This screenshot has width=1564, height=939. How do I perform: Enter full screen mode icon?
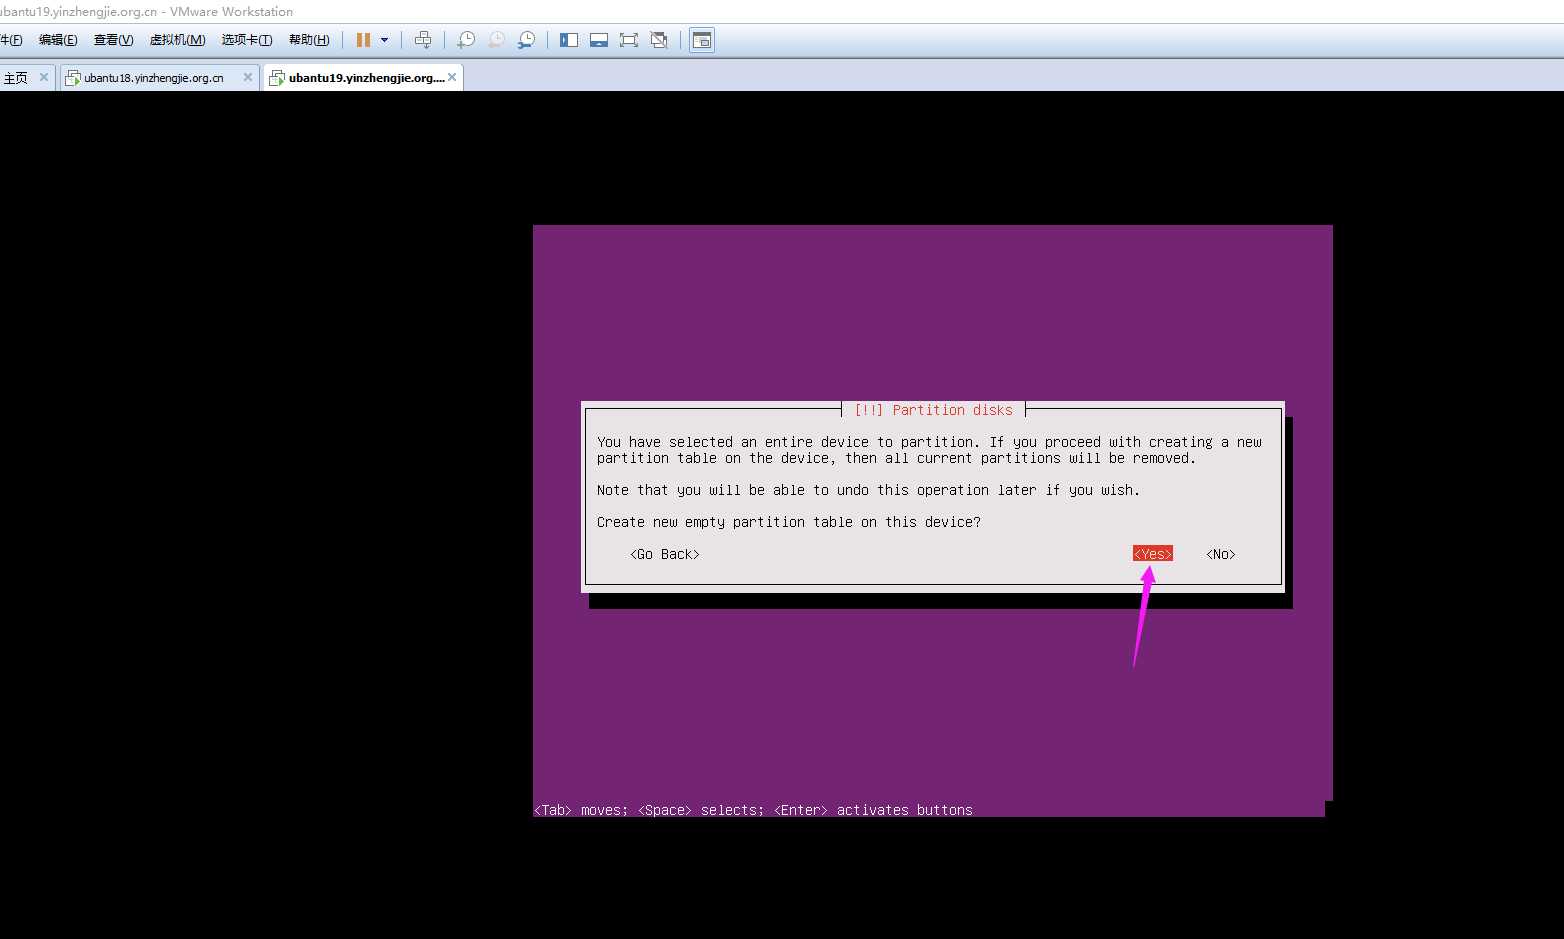pos(629,40)
